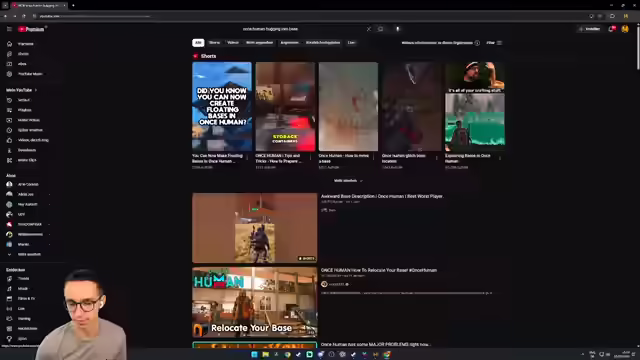
Task: Click the page vertical scrollbar
Action: pos(638,47)
